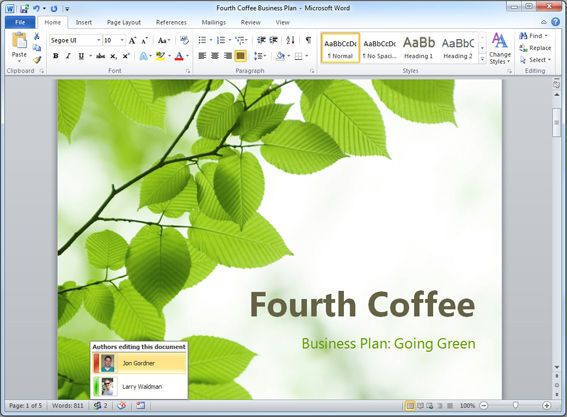The width and height of the screenshot is (567, 417).
Task: Click the Clear Formatting eraser icon
Action: point(184,40)
